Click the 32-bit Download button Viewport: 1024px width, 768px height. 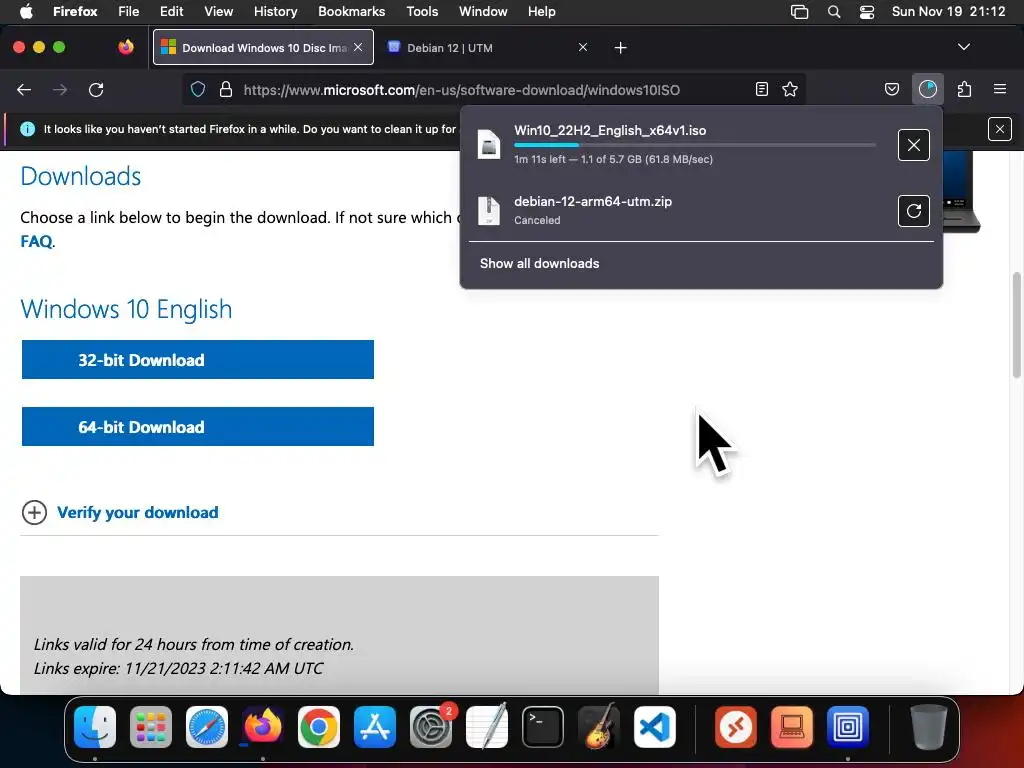[x=198, y=360]
